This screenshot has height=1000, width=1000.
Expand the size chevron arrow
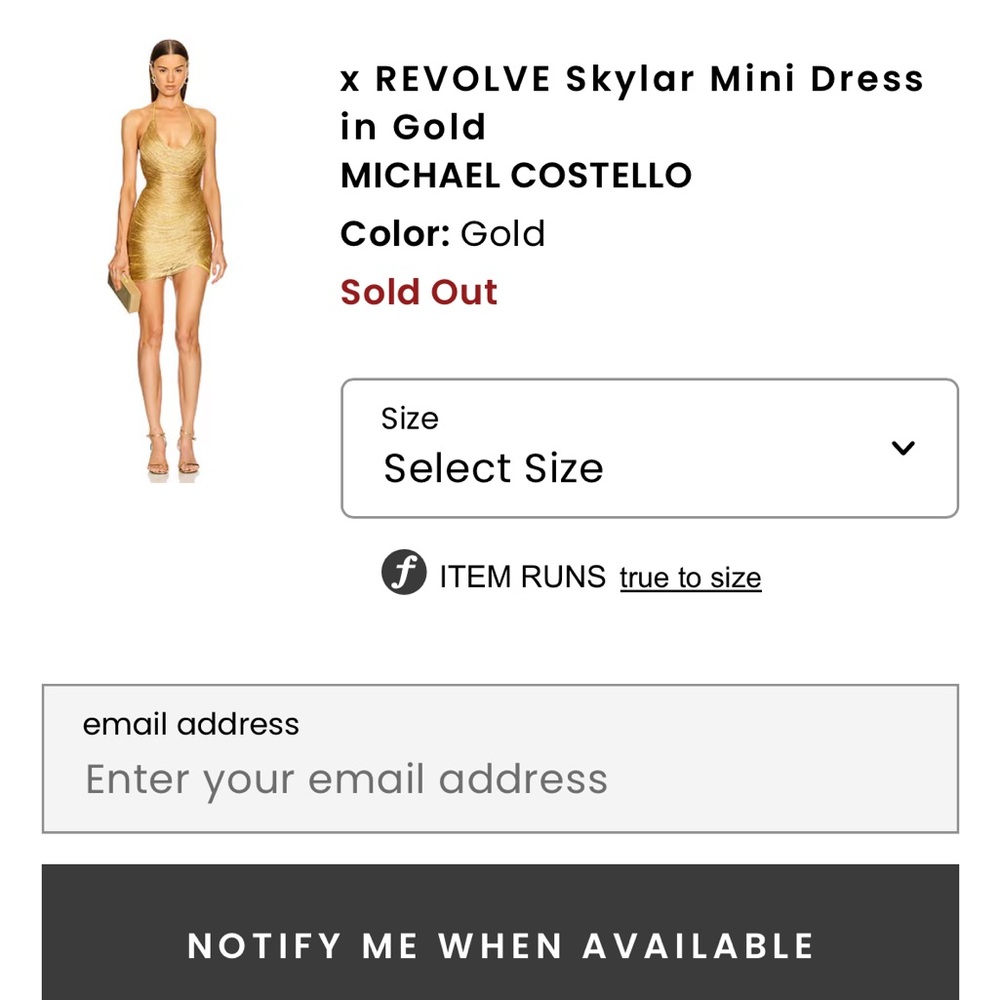coord(903,448)
